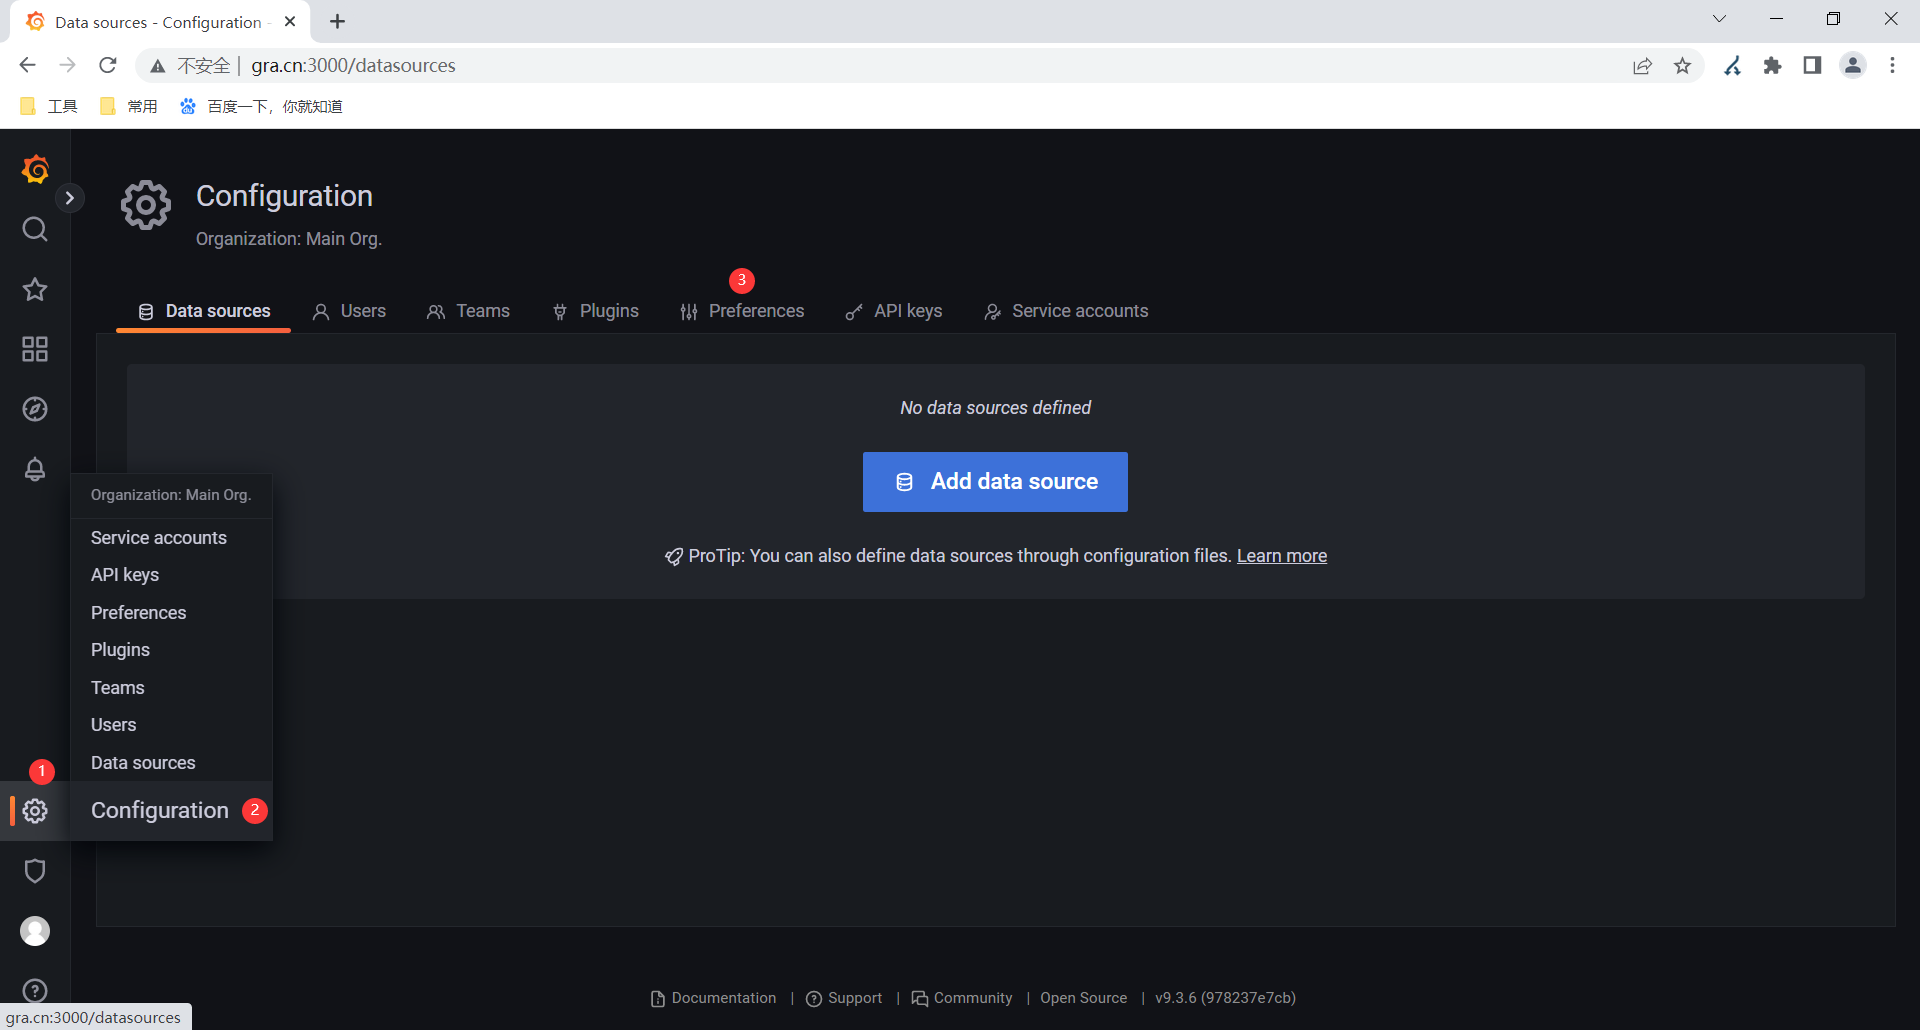Open the tab search dropdown chevron

pos(1719,19)
